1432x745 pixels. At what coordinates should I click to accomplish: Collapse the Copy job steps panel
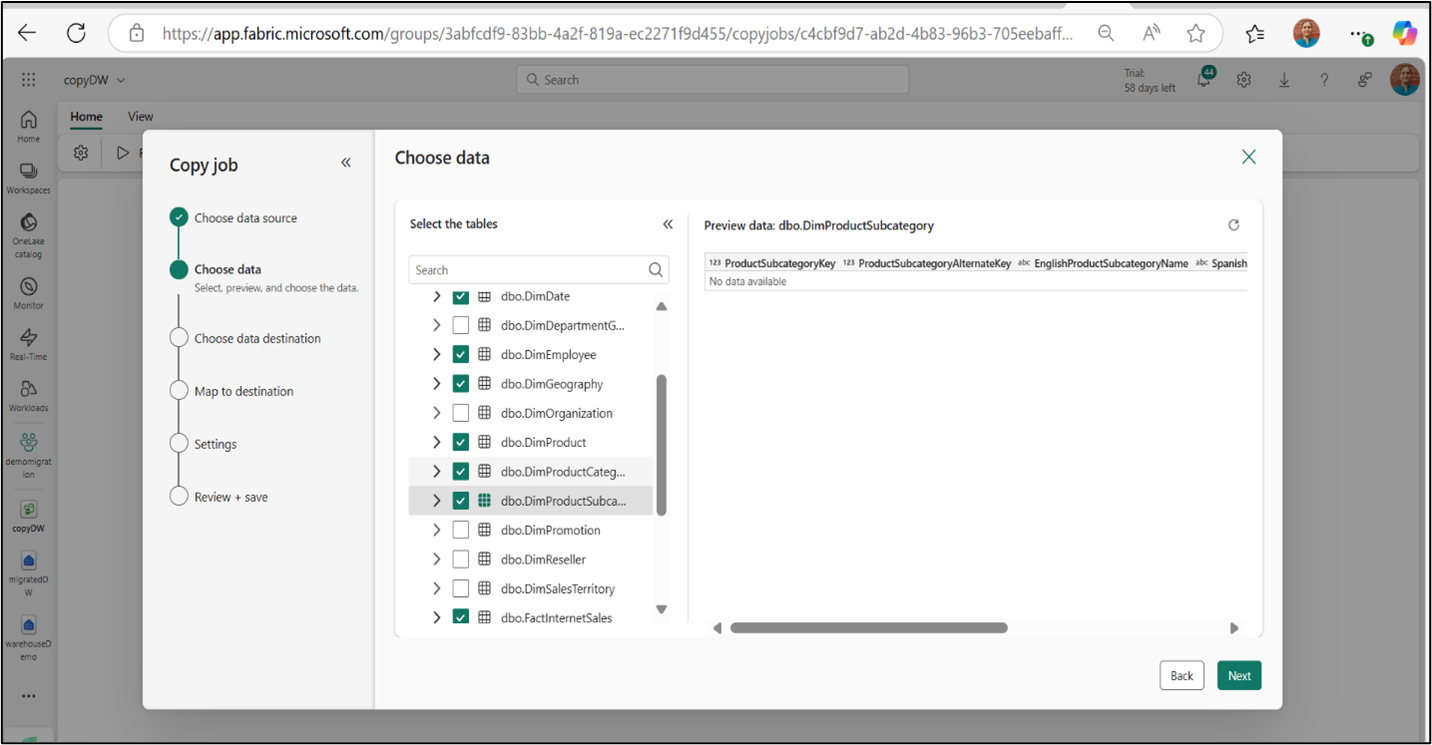click(346, 163)
